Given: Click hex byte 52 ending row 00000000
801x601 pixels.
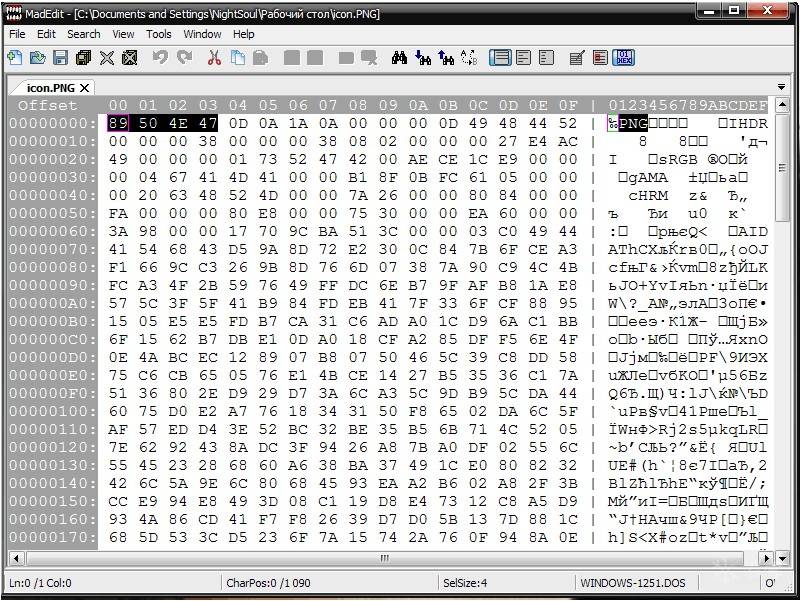Looking at the screenshot, I should (x=567, y=123).
